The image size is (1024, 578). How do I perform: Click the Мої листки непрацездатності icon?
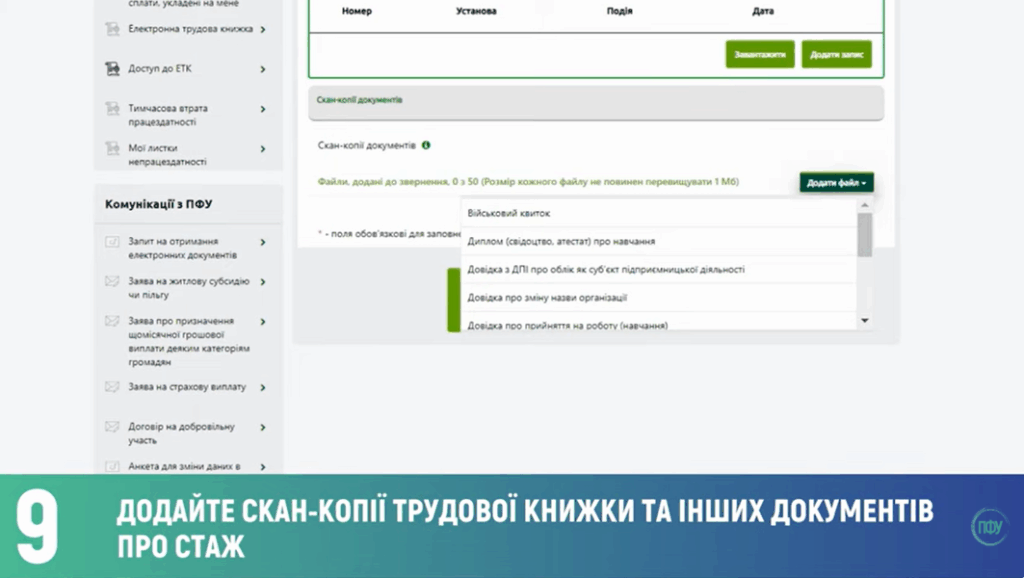pos(112,149)
